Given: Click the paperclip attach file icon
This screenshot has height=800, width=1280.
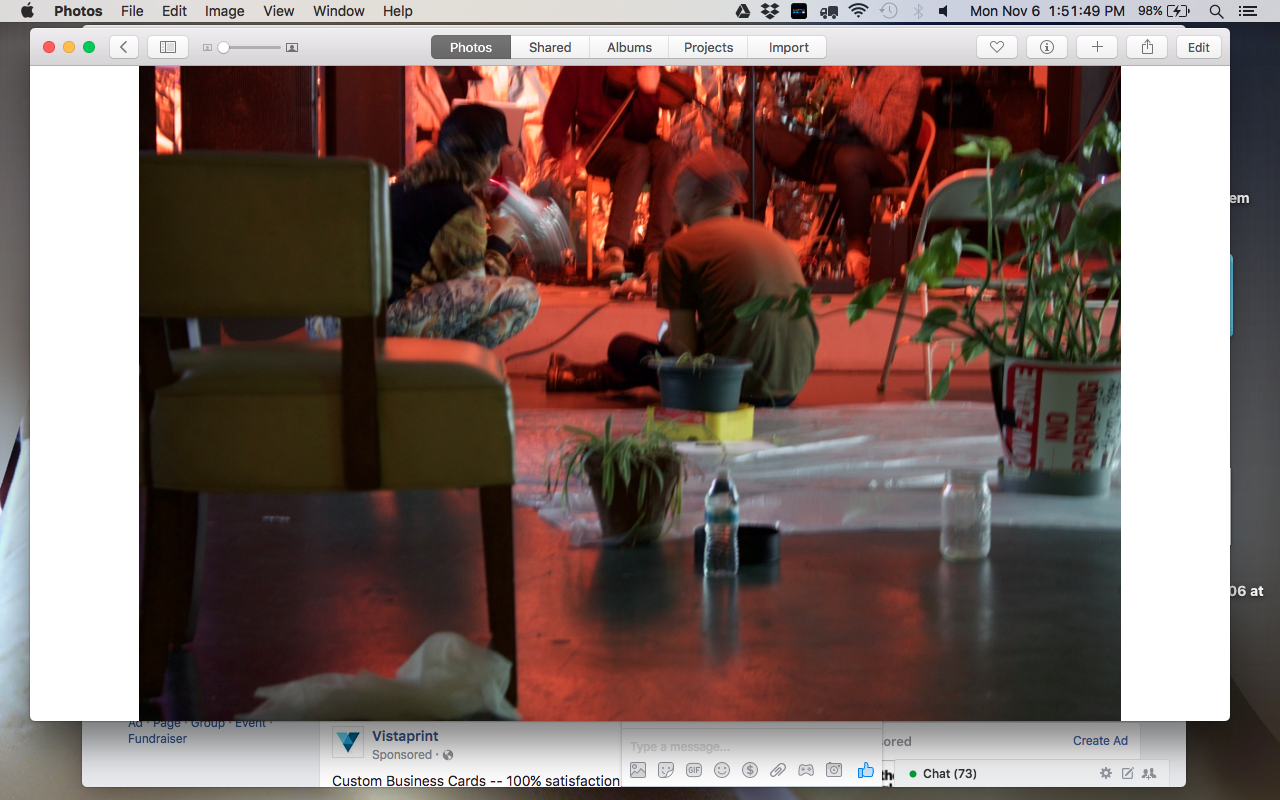Looking at the screenshot, I should click(x=778, y=770).
